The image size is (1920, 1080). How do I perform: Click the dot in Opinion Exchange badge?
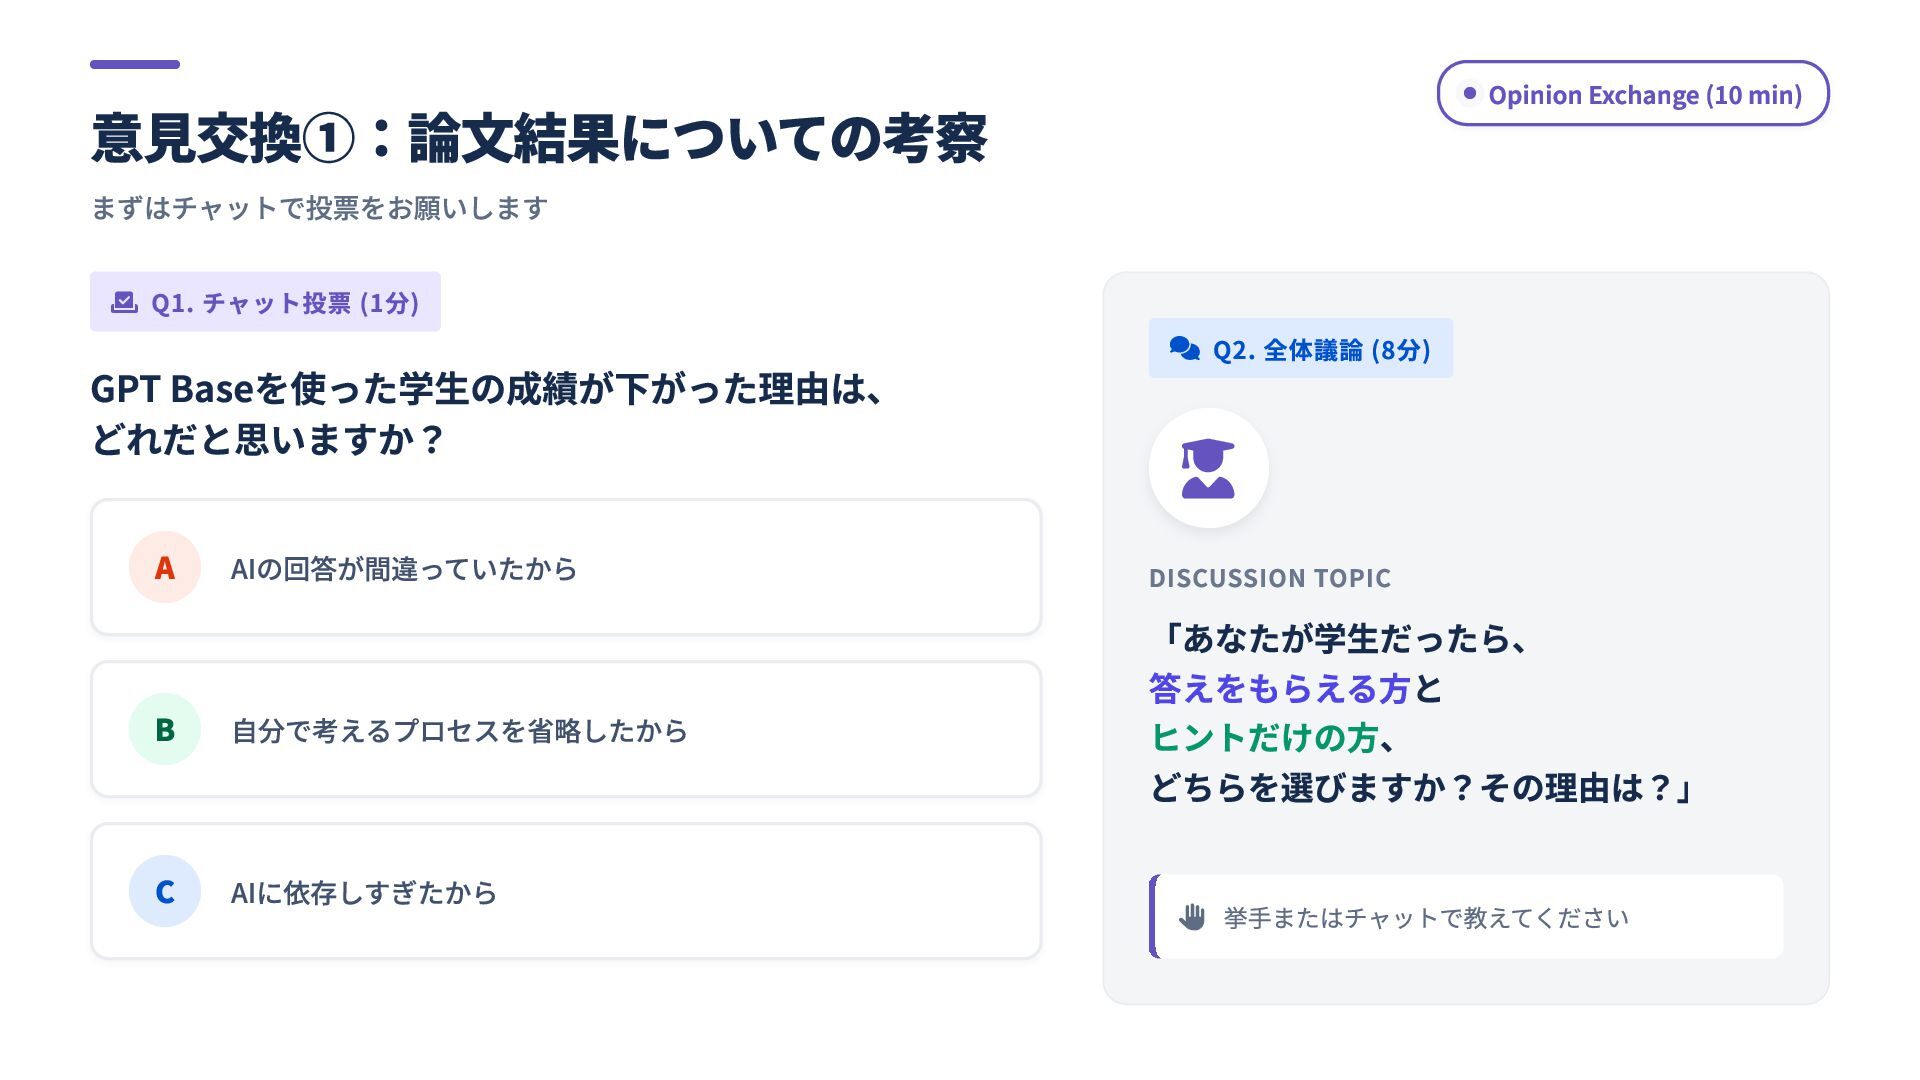1469,94
